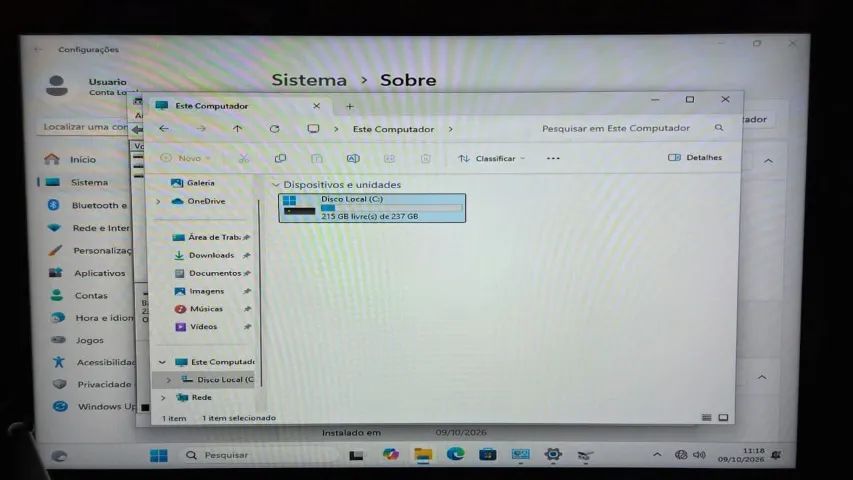The height and width of the screenshot is (480, 853).
Task: Open Microsoft Edge from taskbar
Action: [455, 454]
